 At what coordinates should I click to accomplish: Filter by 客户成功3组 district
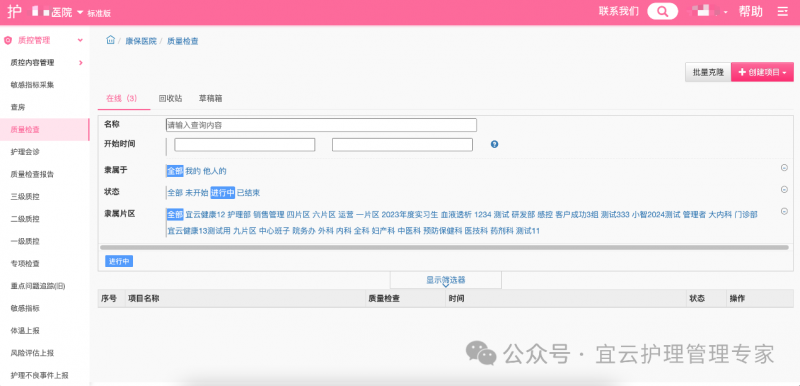tap(577, 215)
